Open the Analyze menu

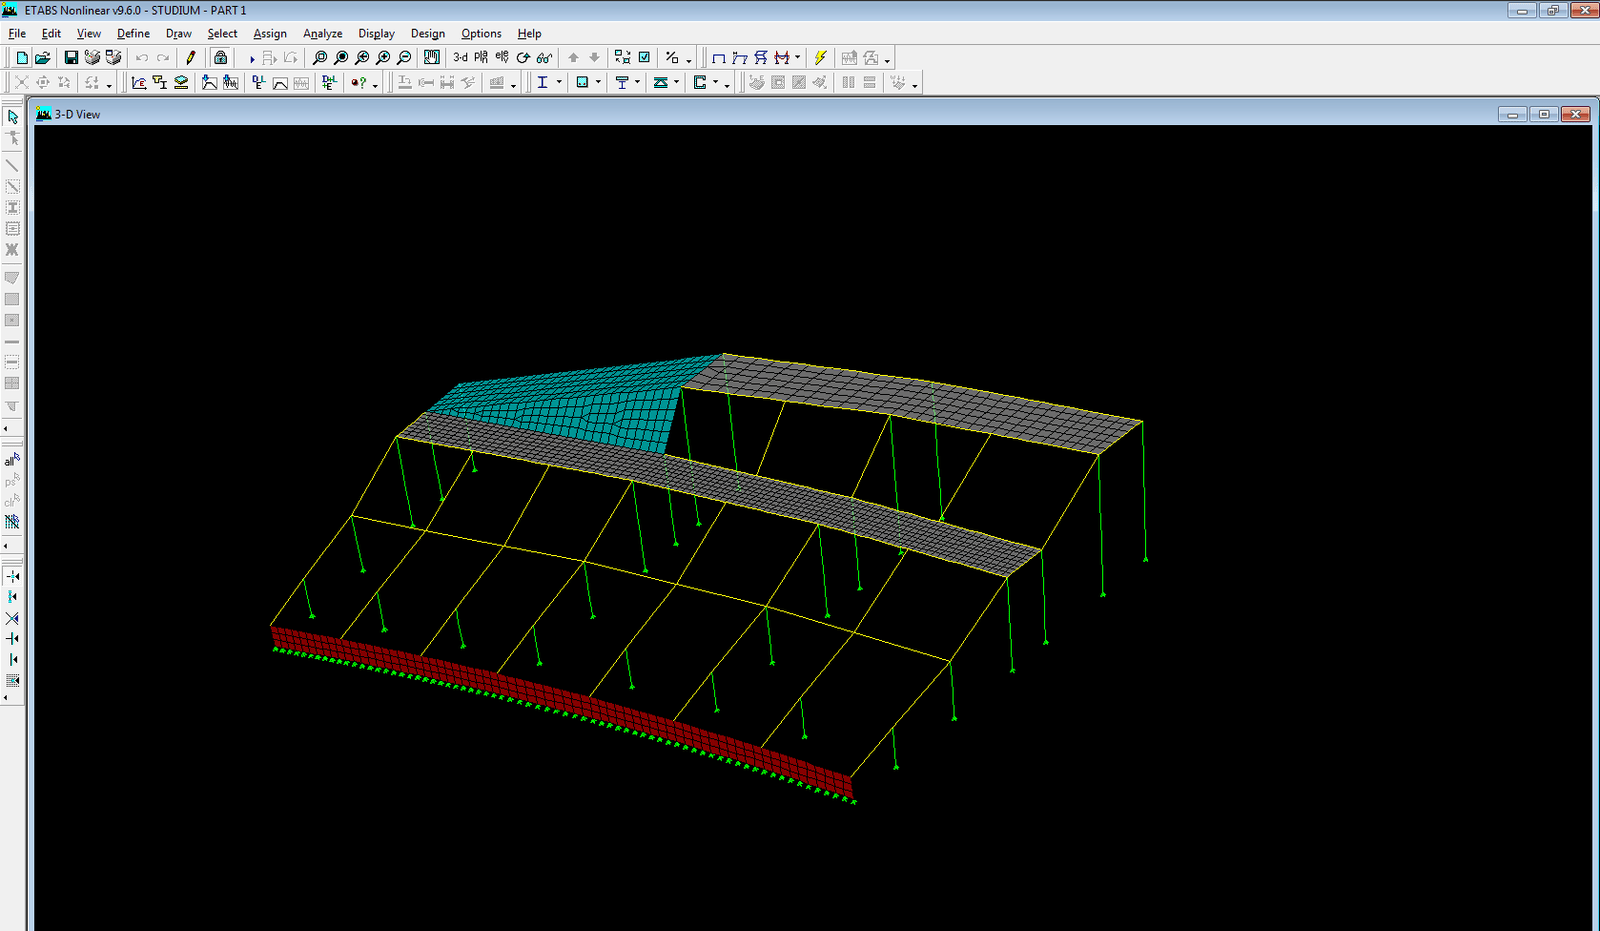(x=322, y=33)
